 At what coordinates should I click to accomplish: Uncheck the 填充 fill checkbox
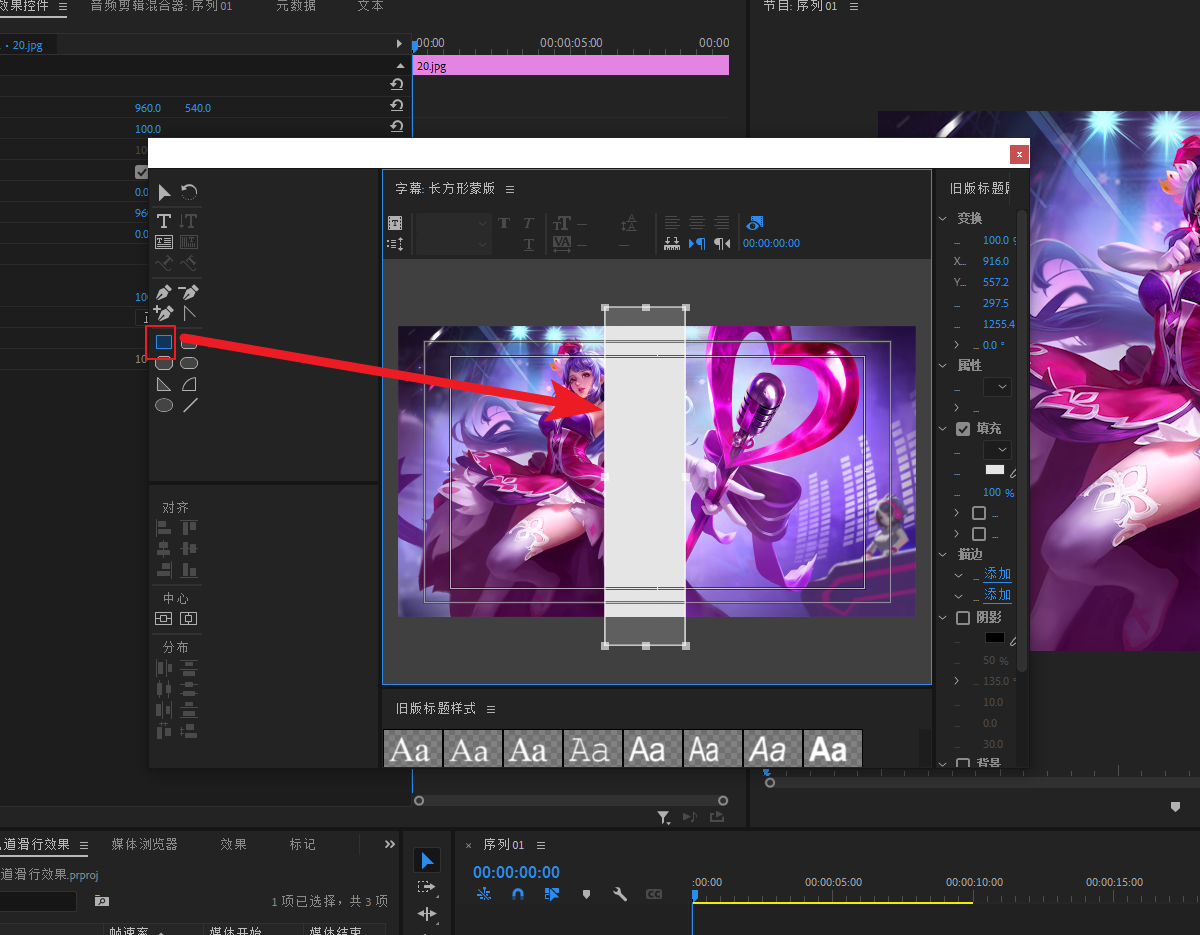click(963, 429)
